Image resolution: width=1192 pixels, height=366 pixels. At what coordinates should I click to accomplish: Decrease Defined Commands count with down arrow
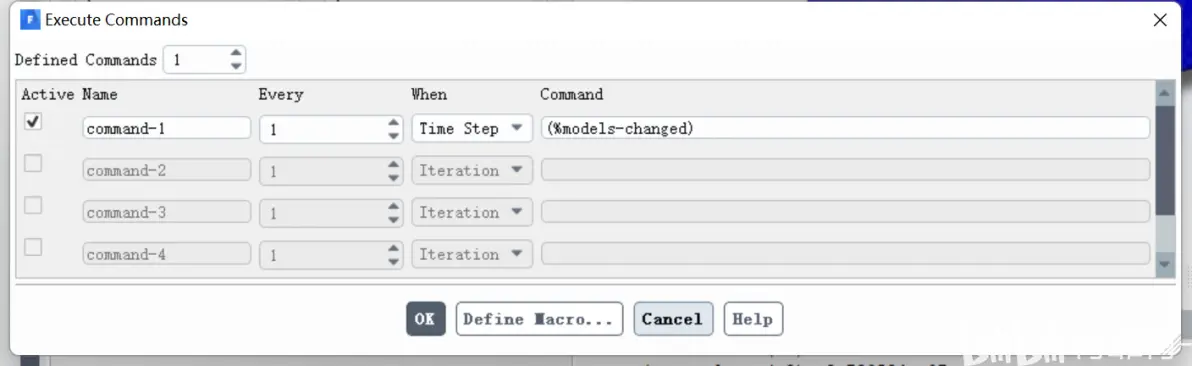click(236, 66)
